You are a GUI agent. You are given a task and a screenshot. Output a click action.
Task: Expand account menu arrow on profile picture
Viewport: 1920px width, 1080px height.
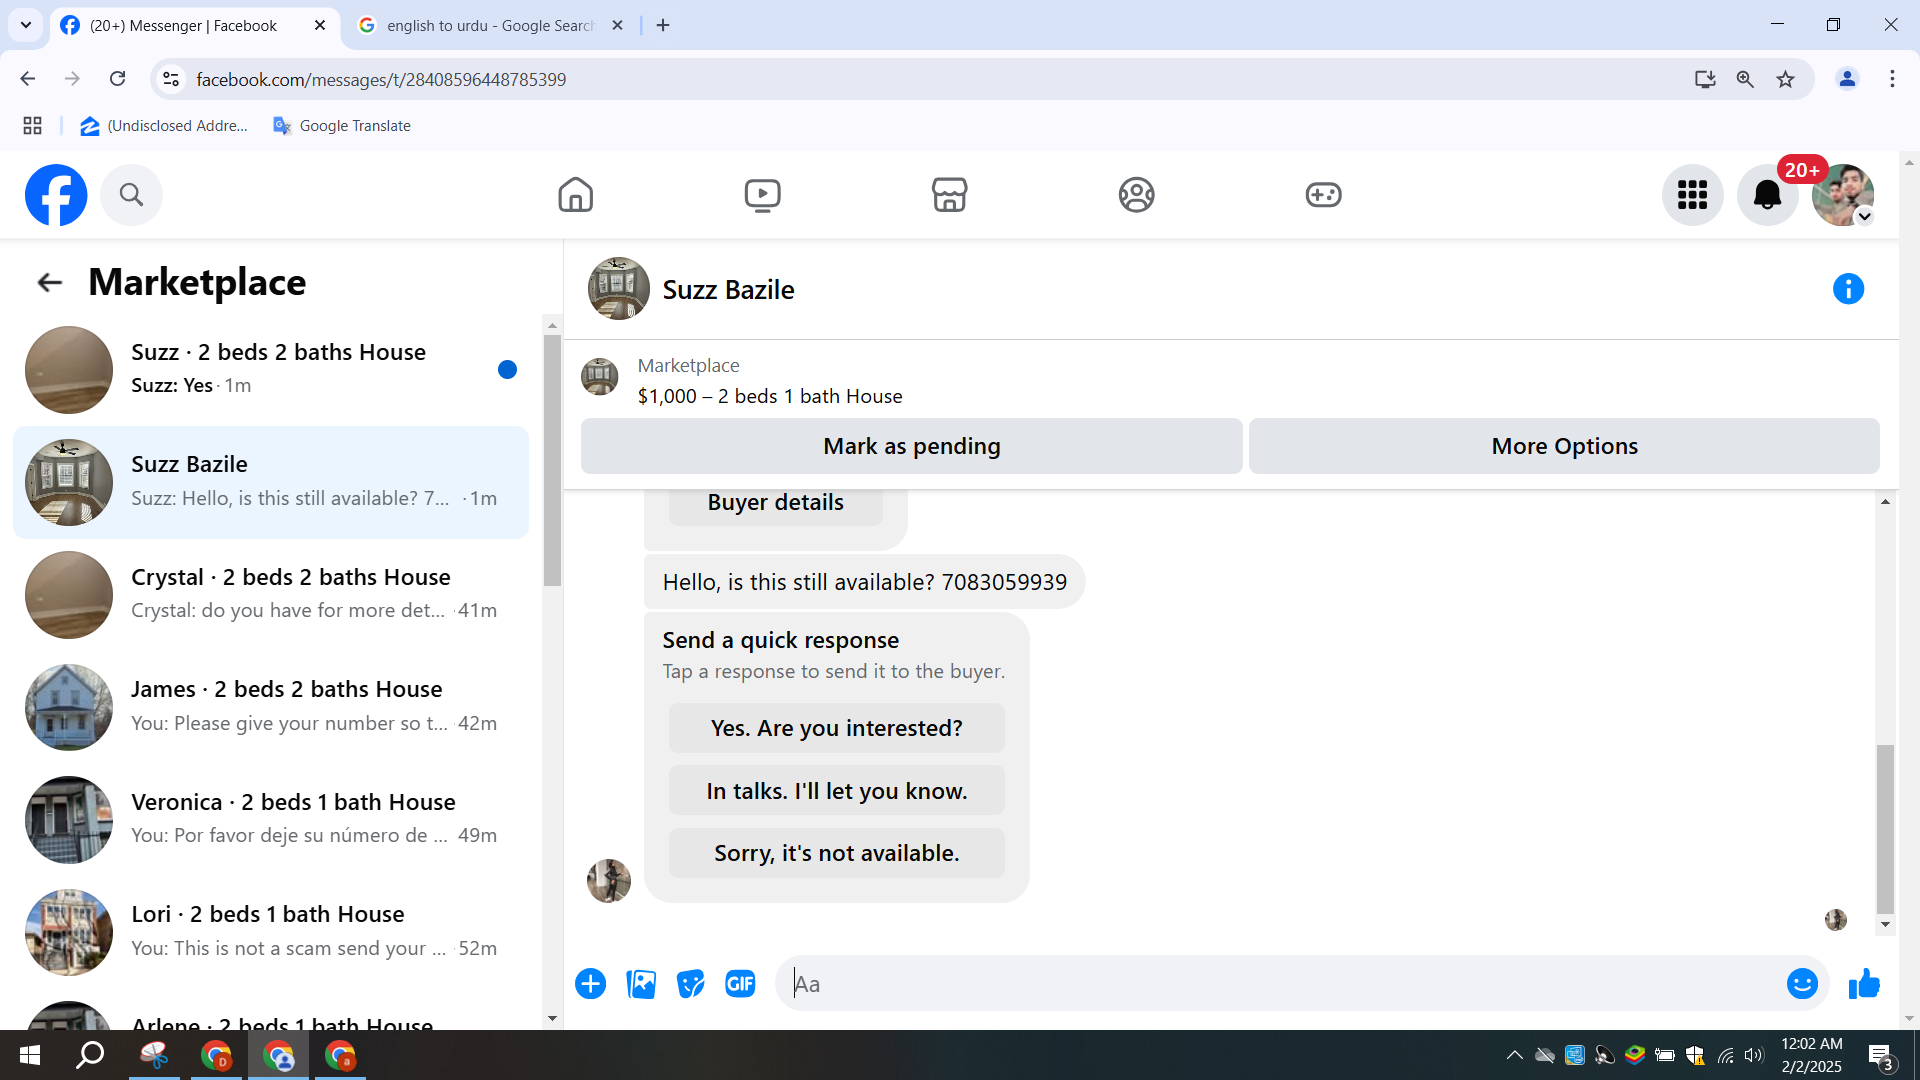coord(1864,217)
